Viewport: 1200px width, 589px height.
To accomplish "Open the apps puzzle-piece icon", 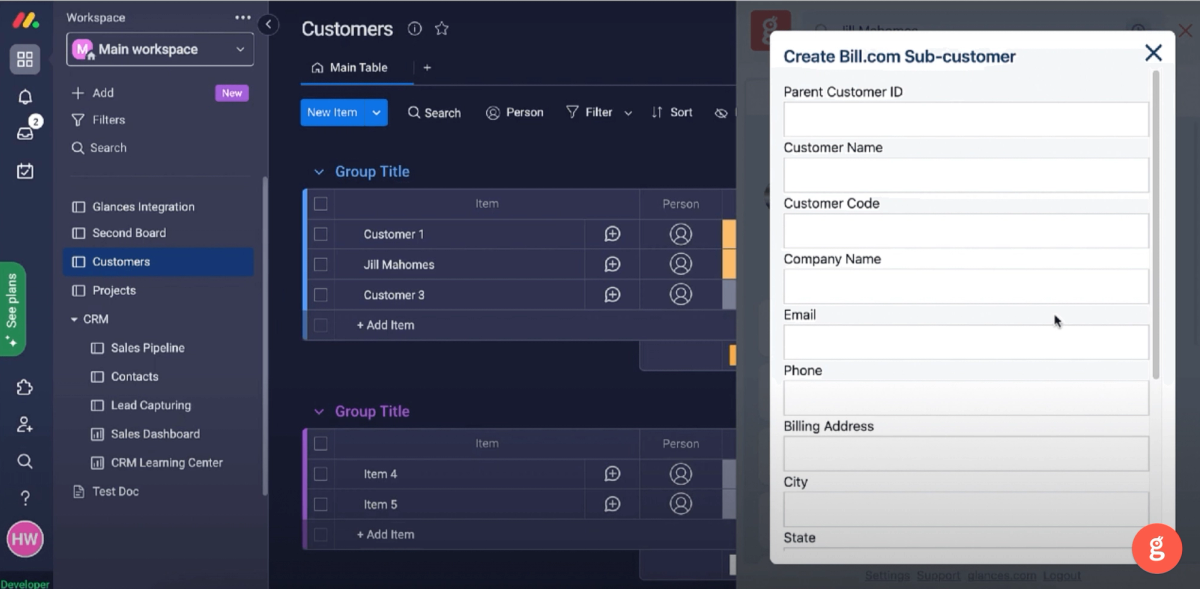I will click(25, 388).
